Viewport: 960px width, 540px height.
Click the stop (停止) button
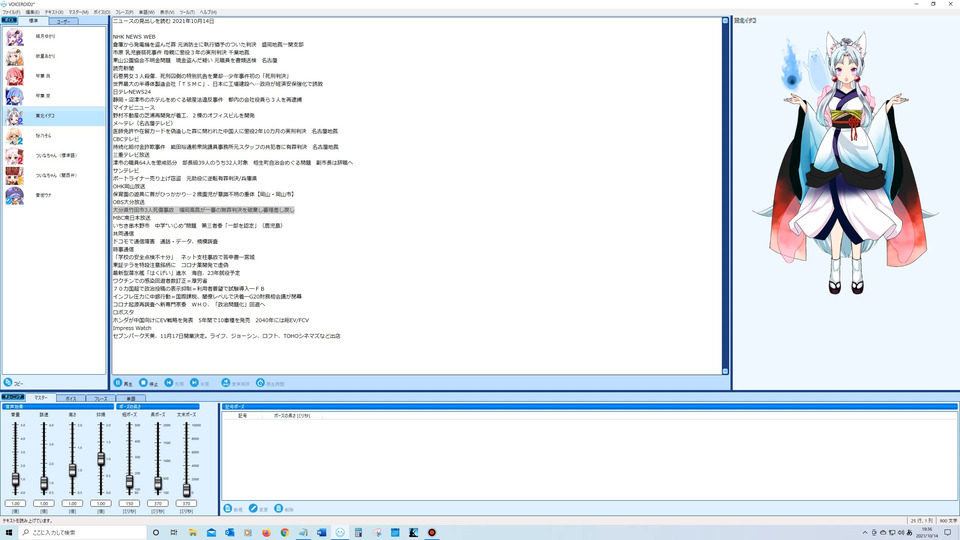pyautogui.click(x=149, y=383)
